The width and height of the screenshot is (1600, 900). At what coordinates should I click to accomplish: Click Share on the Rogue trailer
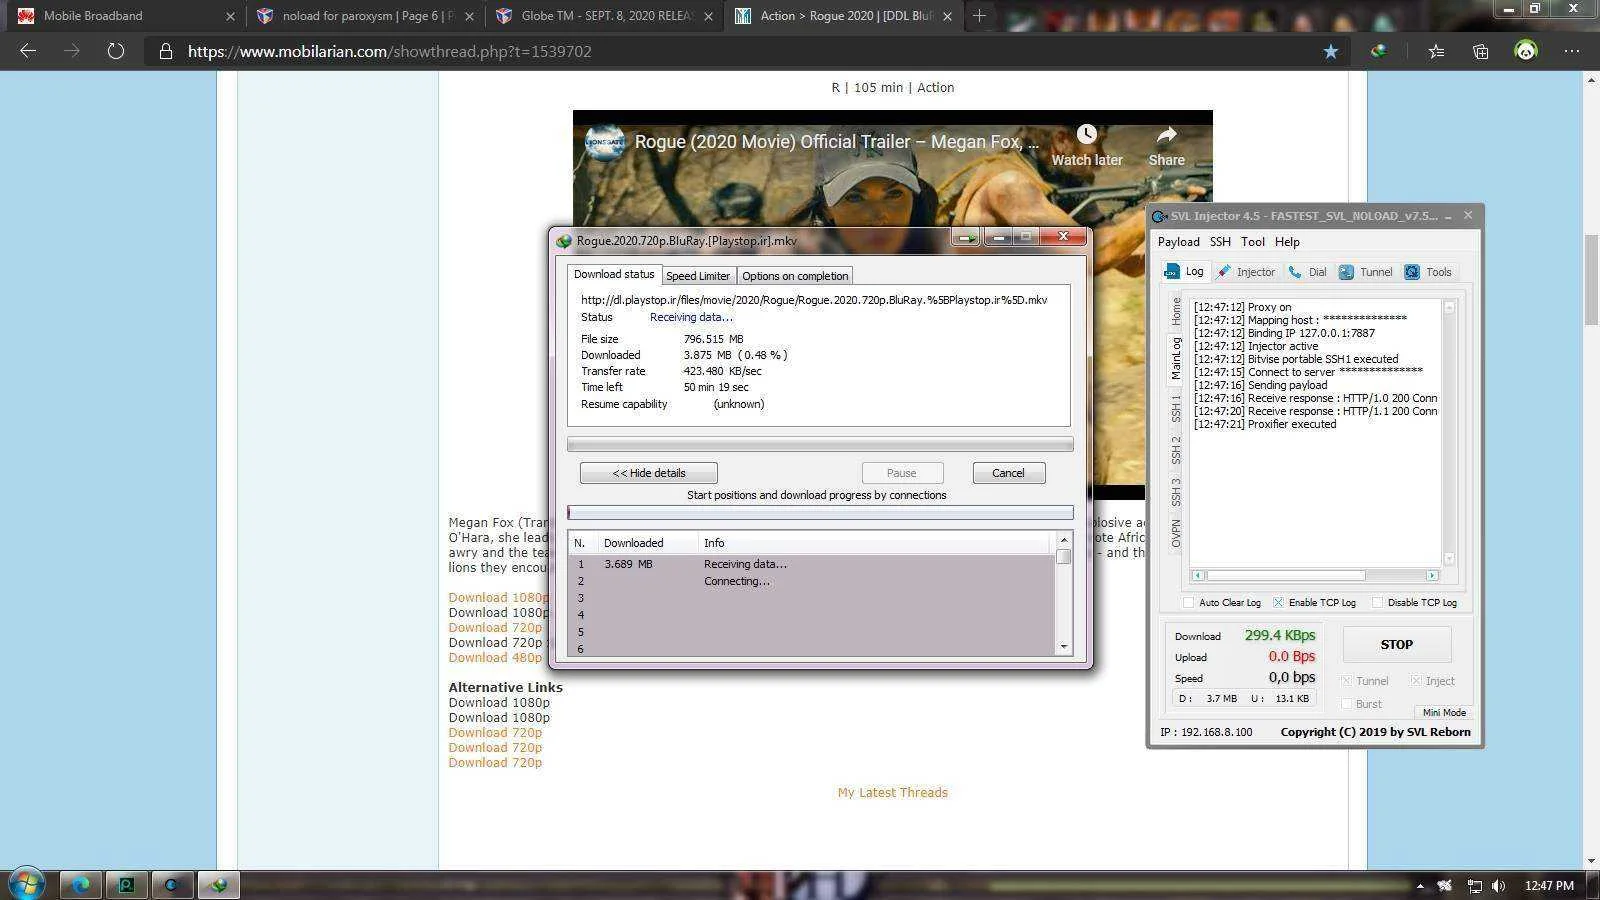[x=1166, y=146]
